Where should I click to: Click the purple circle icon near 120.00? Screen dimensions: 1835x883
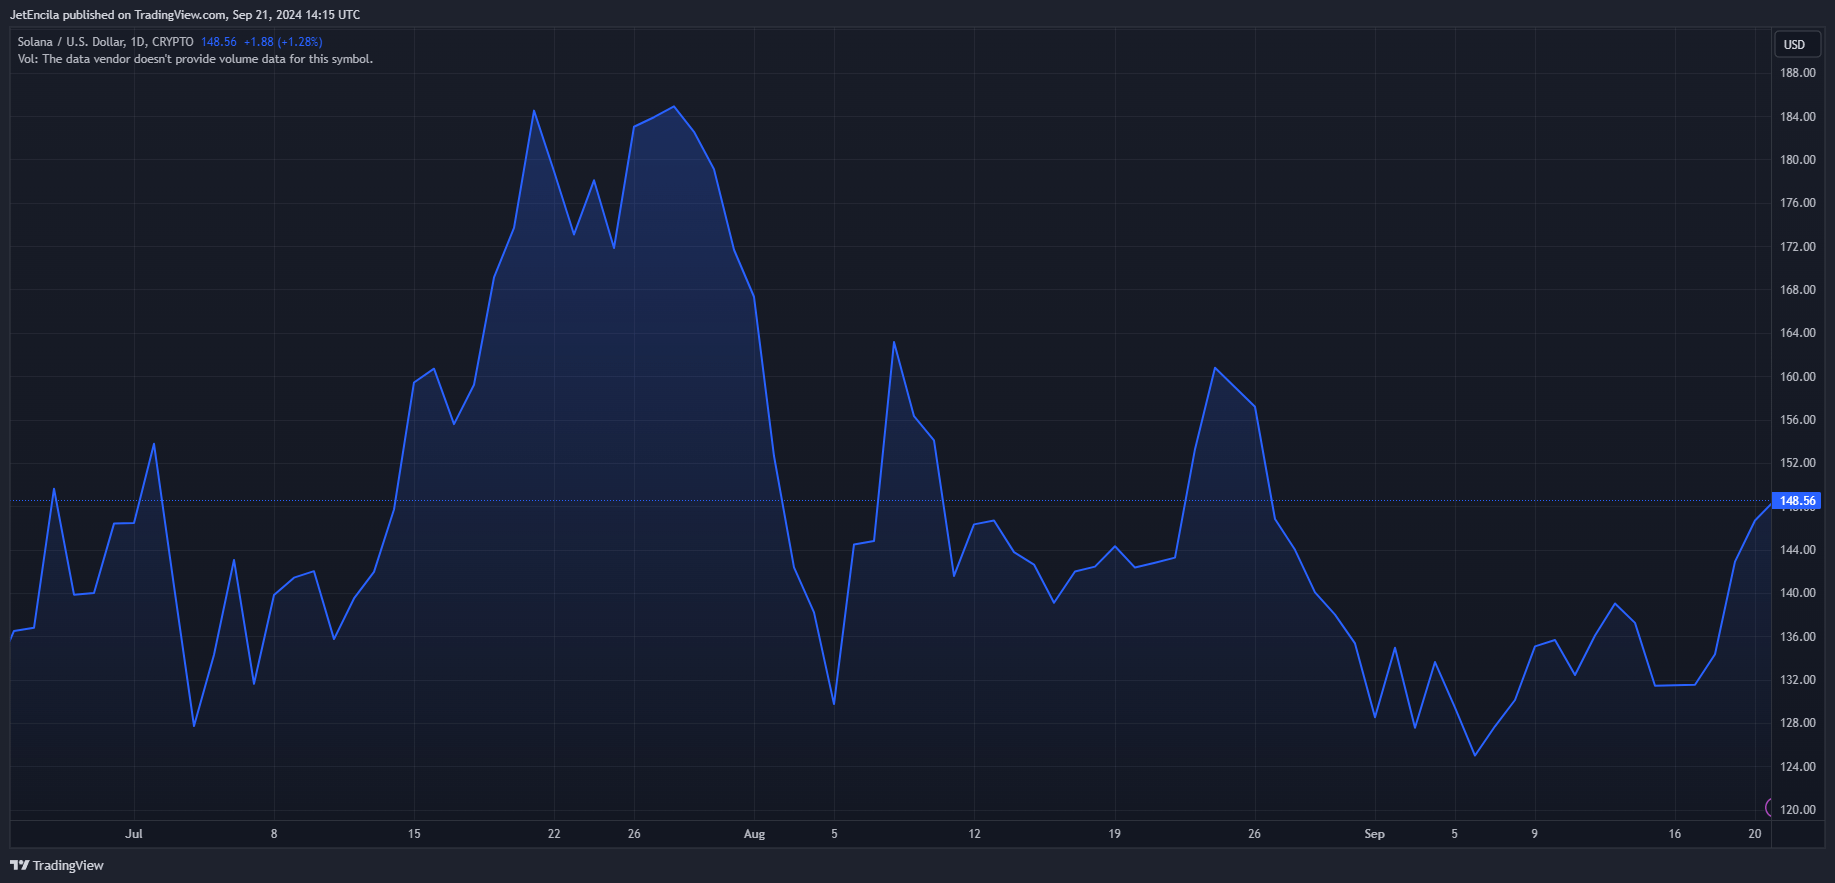[1769, 807]
